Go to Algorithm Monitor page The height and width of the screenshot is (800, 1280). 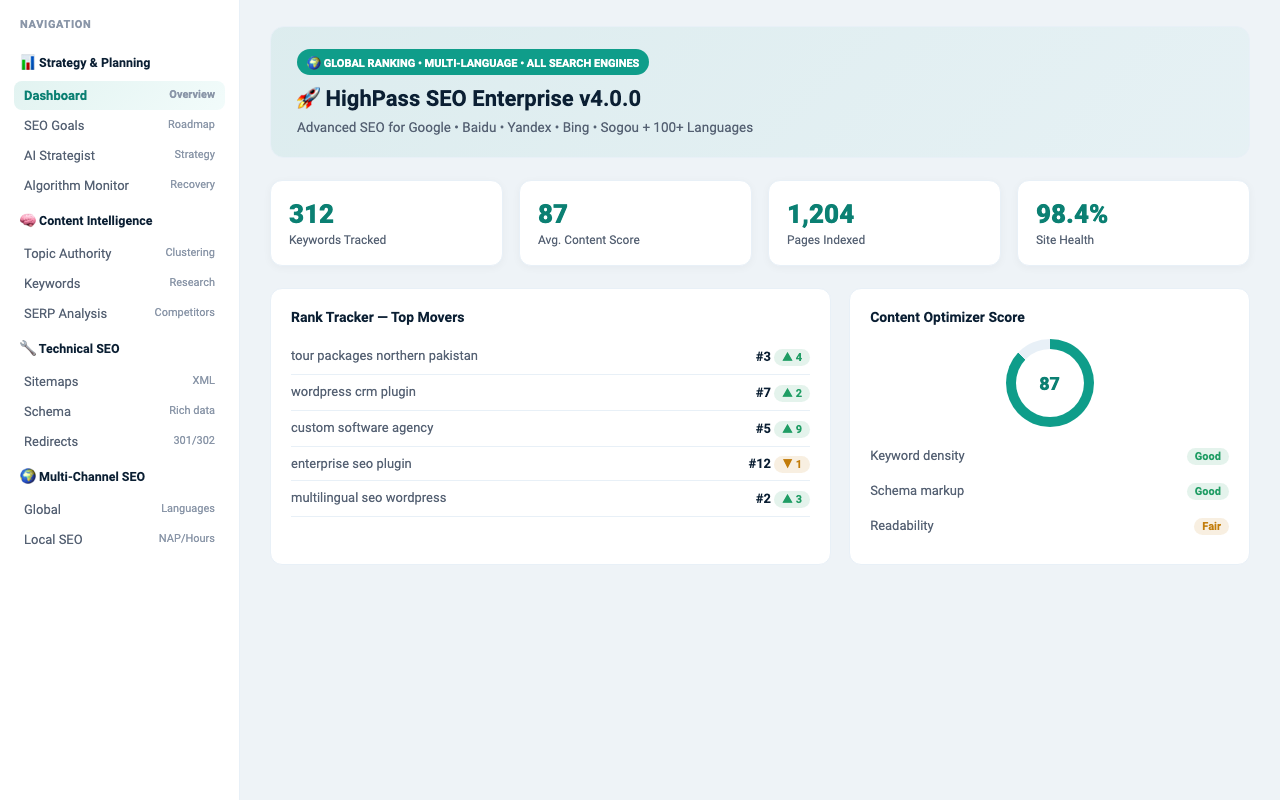coord(119,185)
